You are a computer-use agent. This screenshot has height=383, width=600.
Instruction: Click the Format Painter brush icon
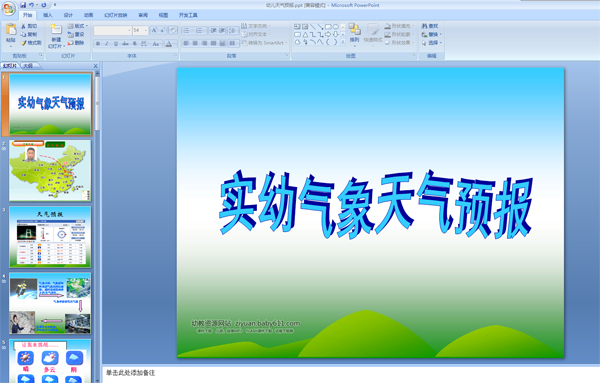click(24, 43)
